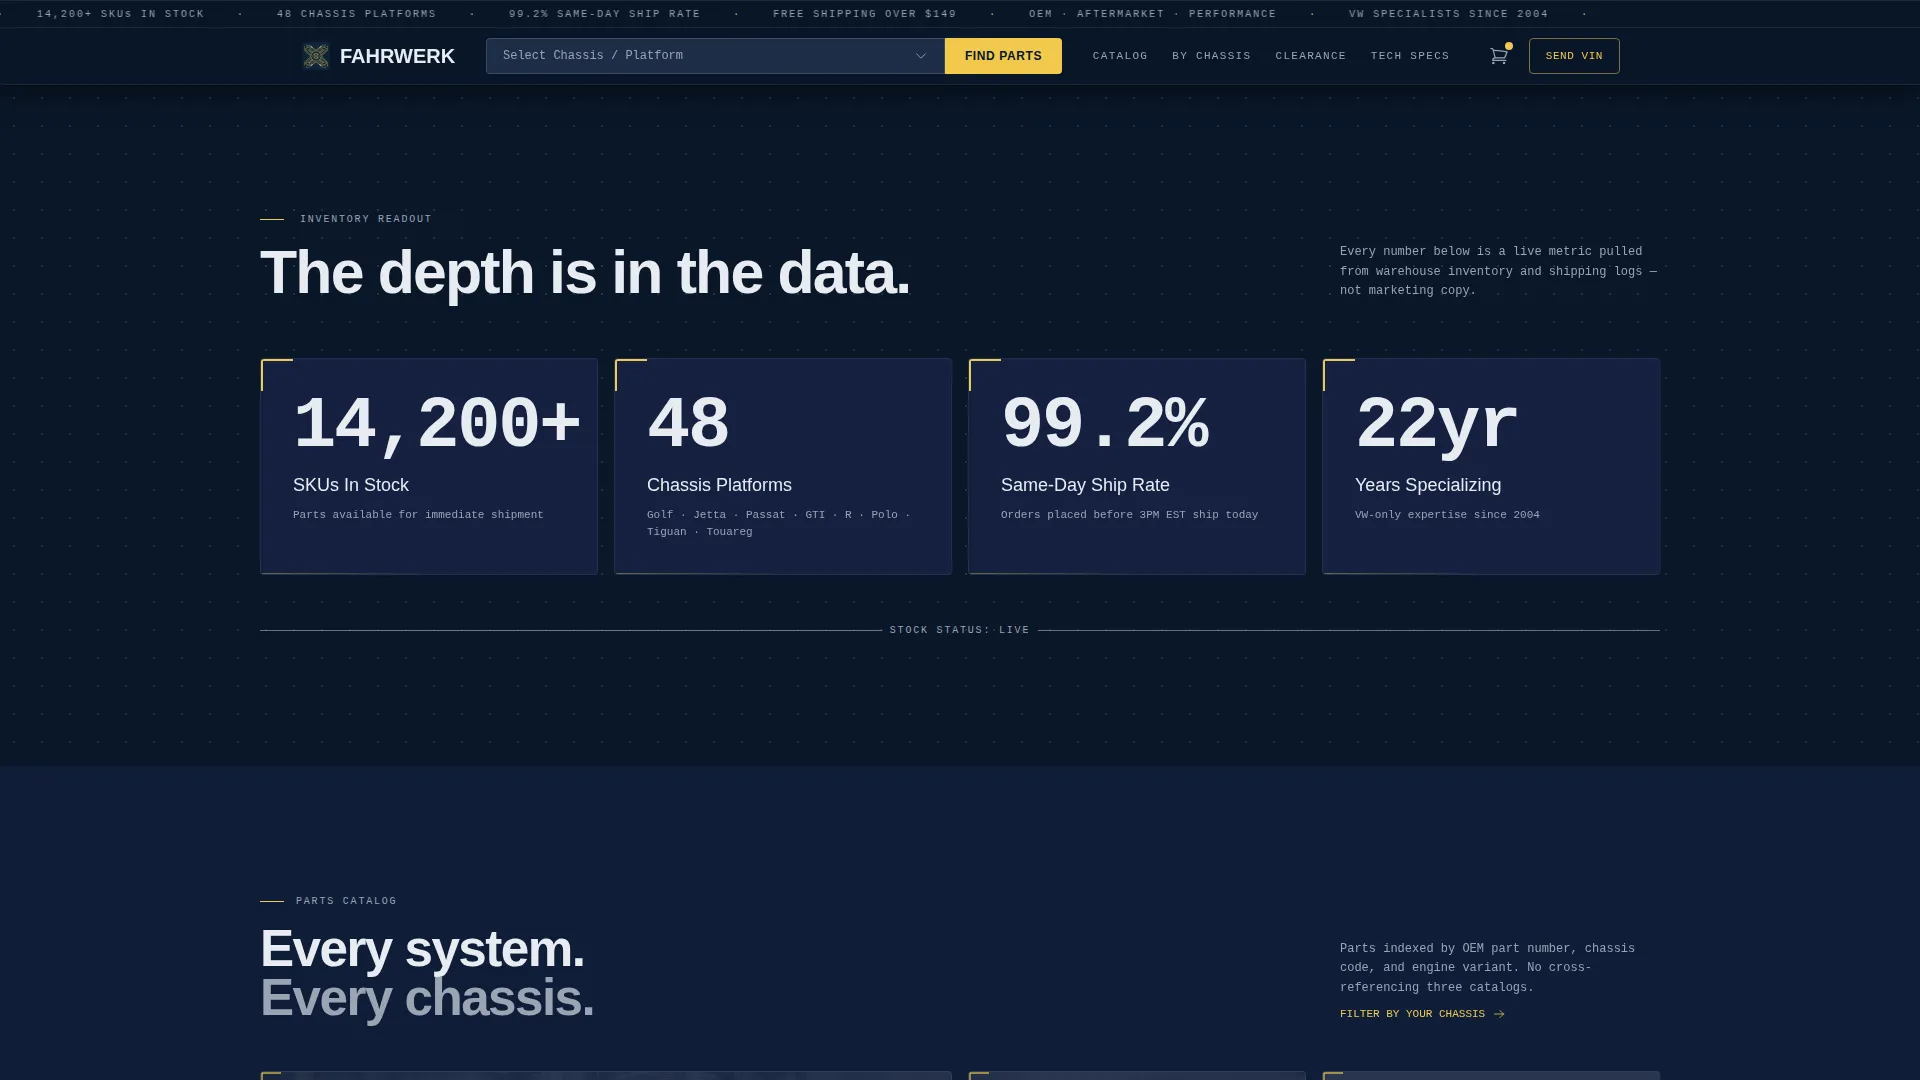Click the VW Specialists Since 2004 ticker text
Viewport: 1920px width, 1080px height.
[x=1448, y=14]
